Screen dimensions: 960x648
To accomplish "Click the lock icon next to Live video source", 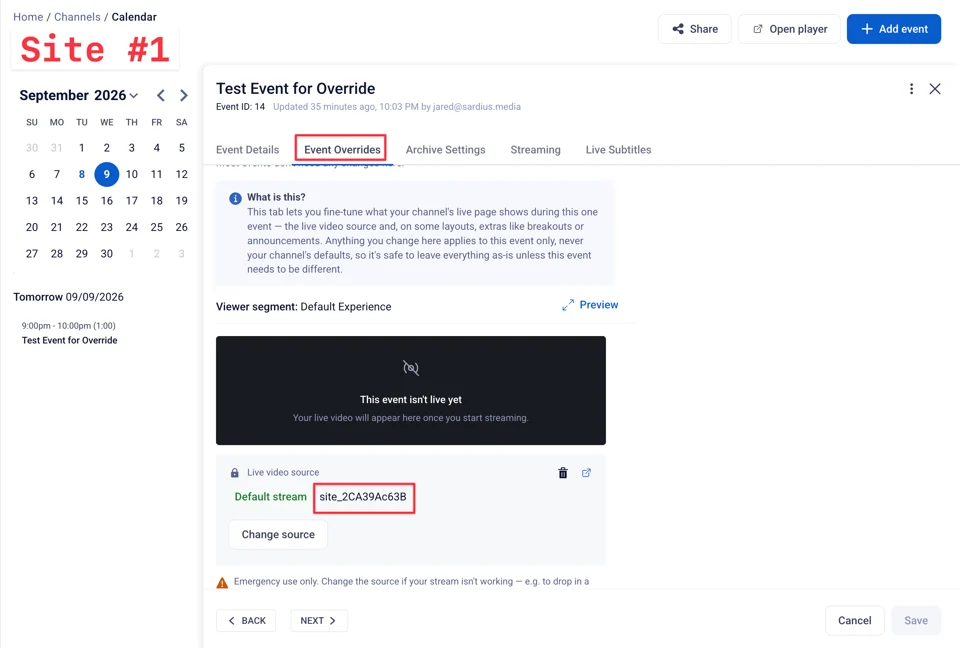I will point(234,473).
